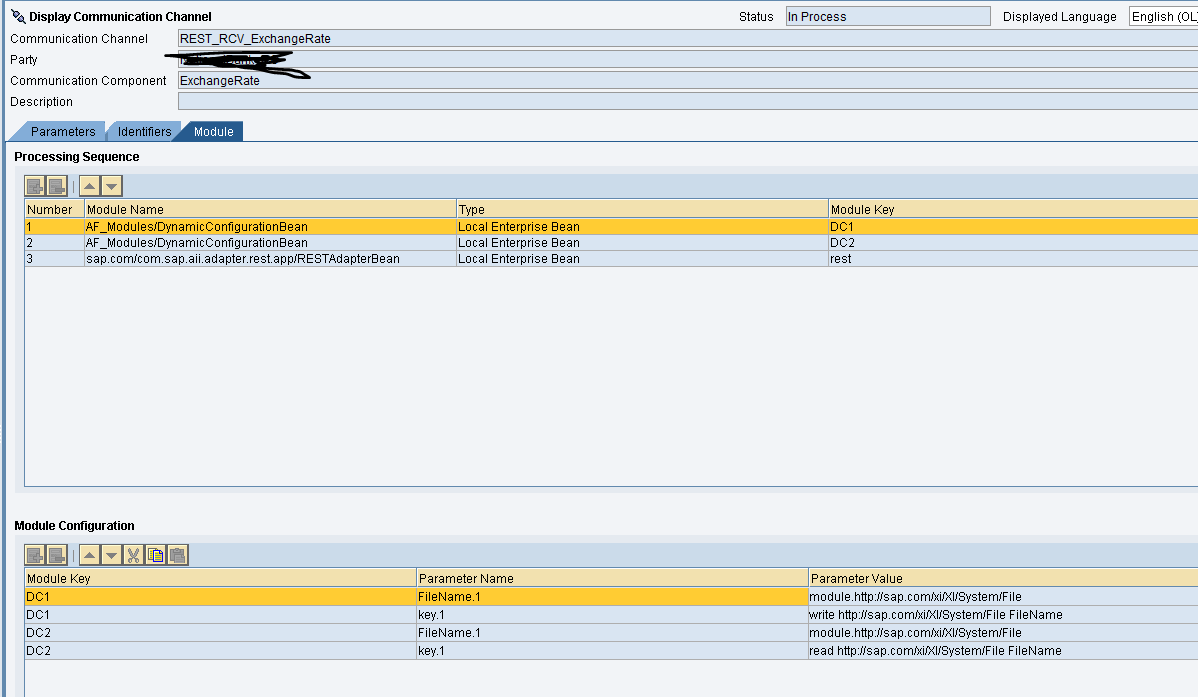Select DC2 FileName.1 parameter name cell
The image size is (1198, 697).
(x=612, y=632)
